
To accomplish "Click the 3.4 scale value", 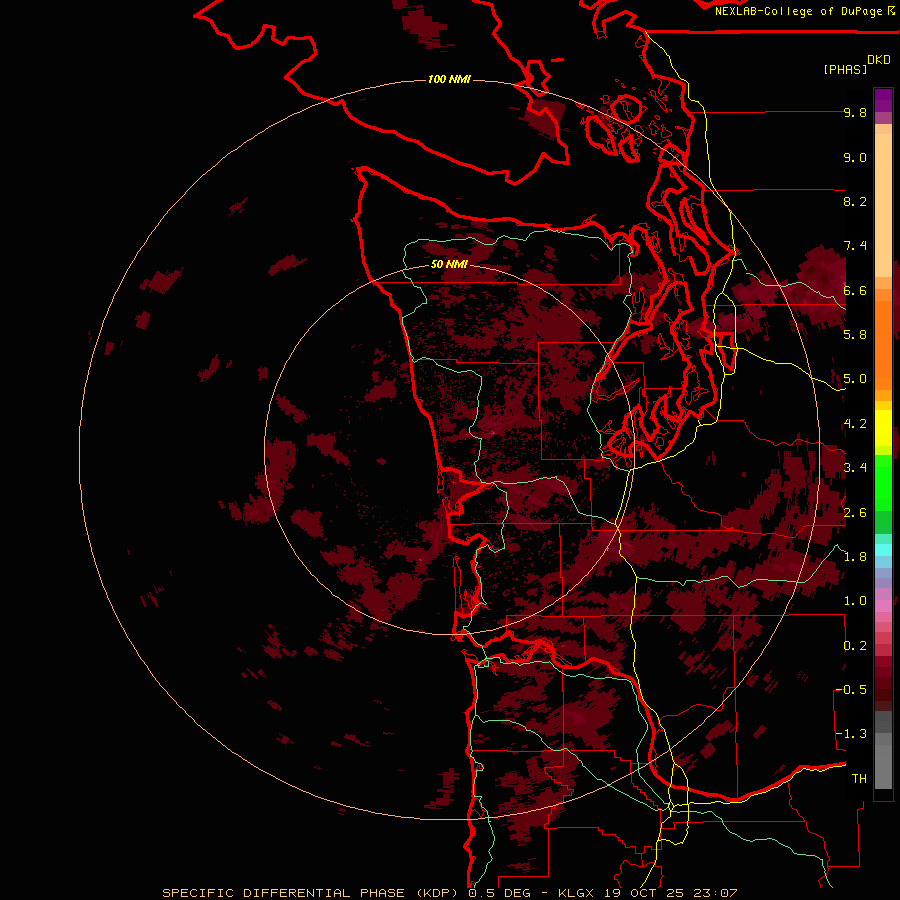I will click(x=855, y=468).
